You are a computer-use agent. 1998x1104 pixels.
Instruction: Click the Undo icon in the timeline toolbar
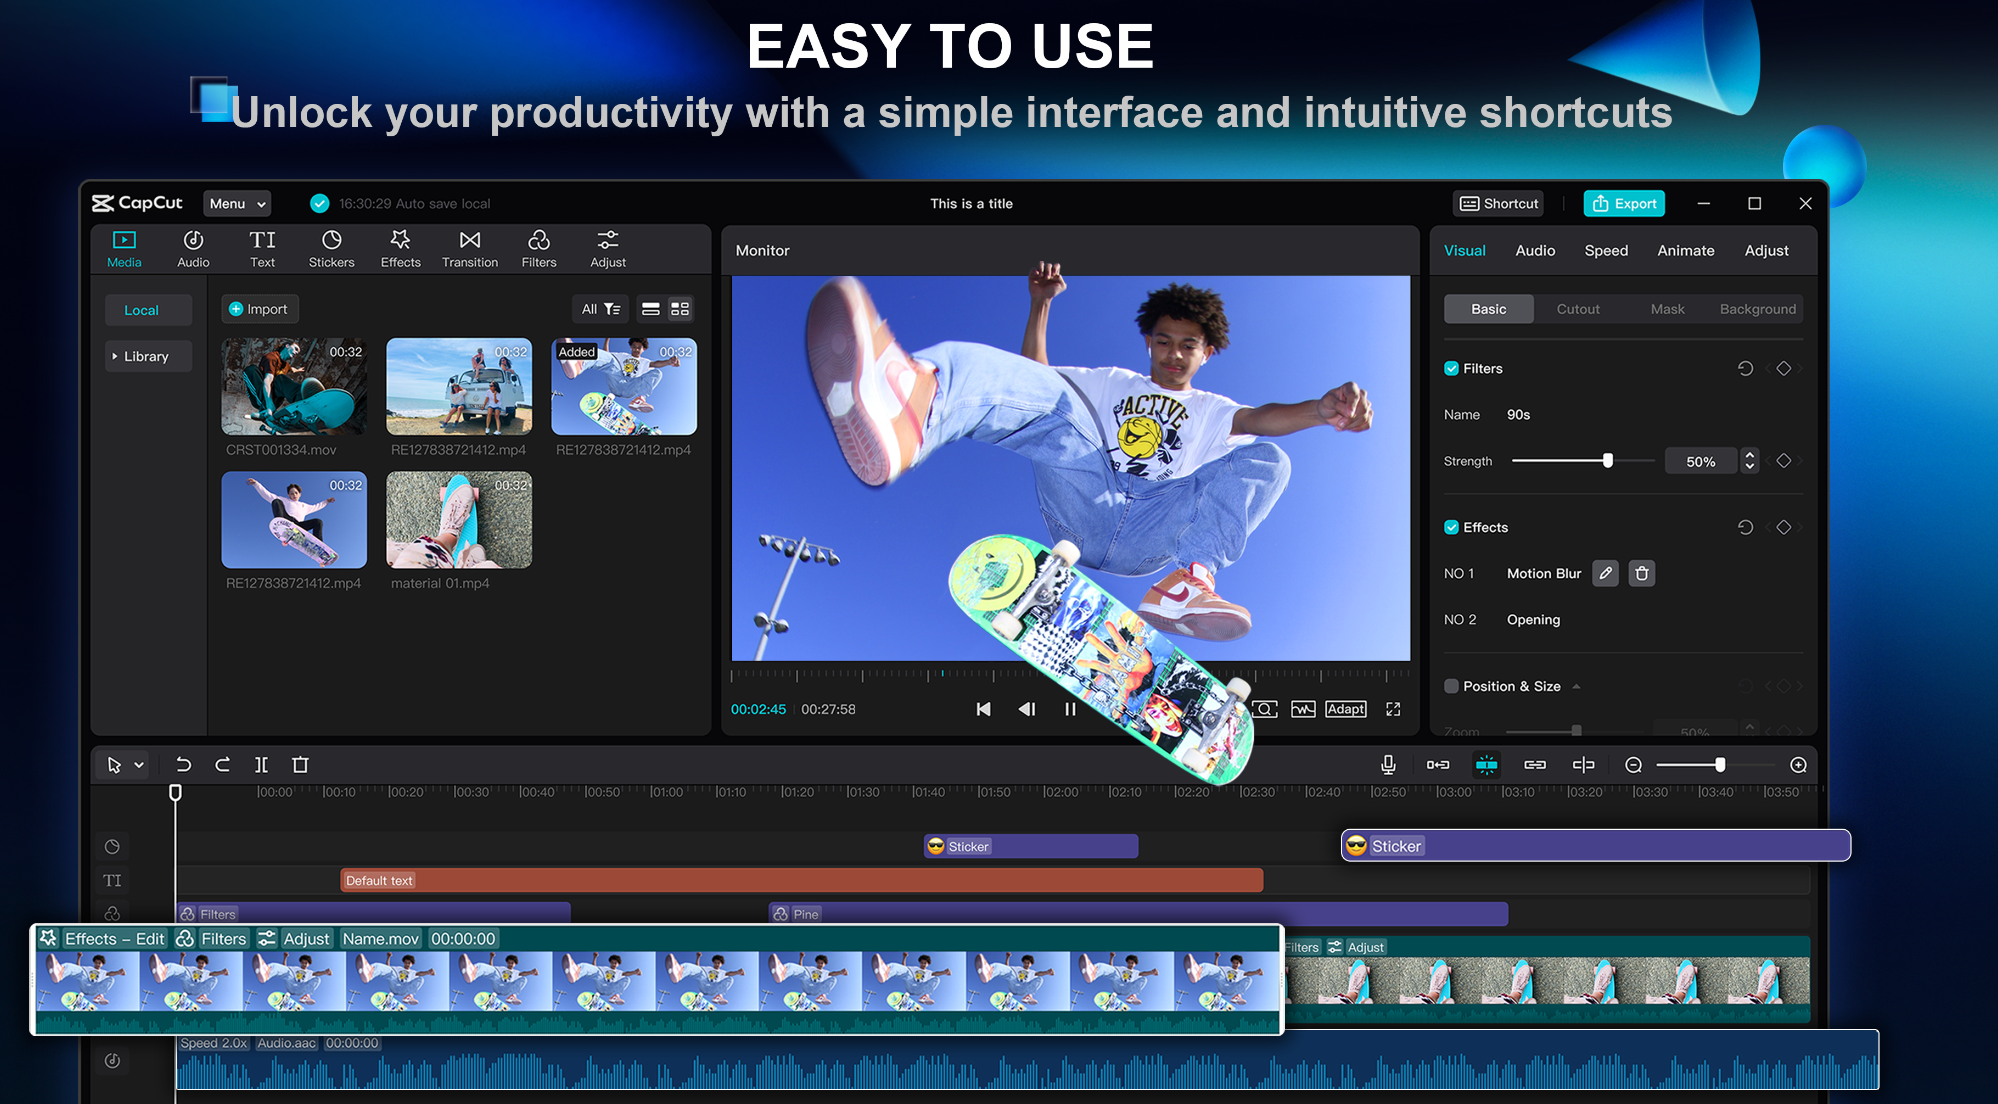(x=182, y=764)
